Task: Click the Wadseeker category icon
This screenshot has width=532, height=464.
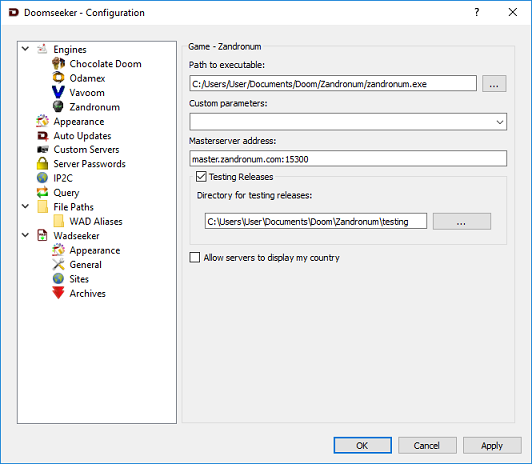Action: tap(42, 235)
